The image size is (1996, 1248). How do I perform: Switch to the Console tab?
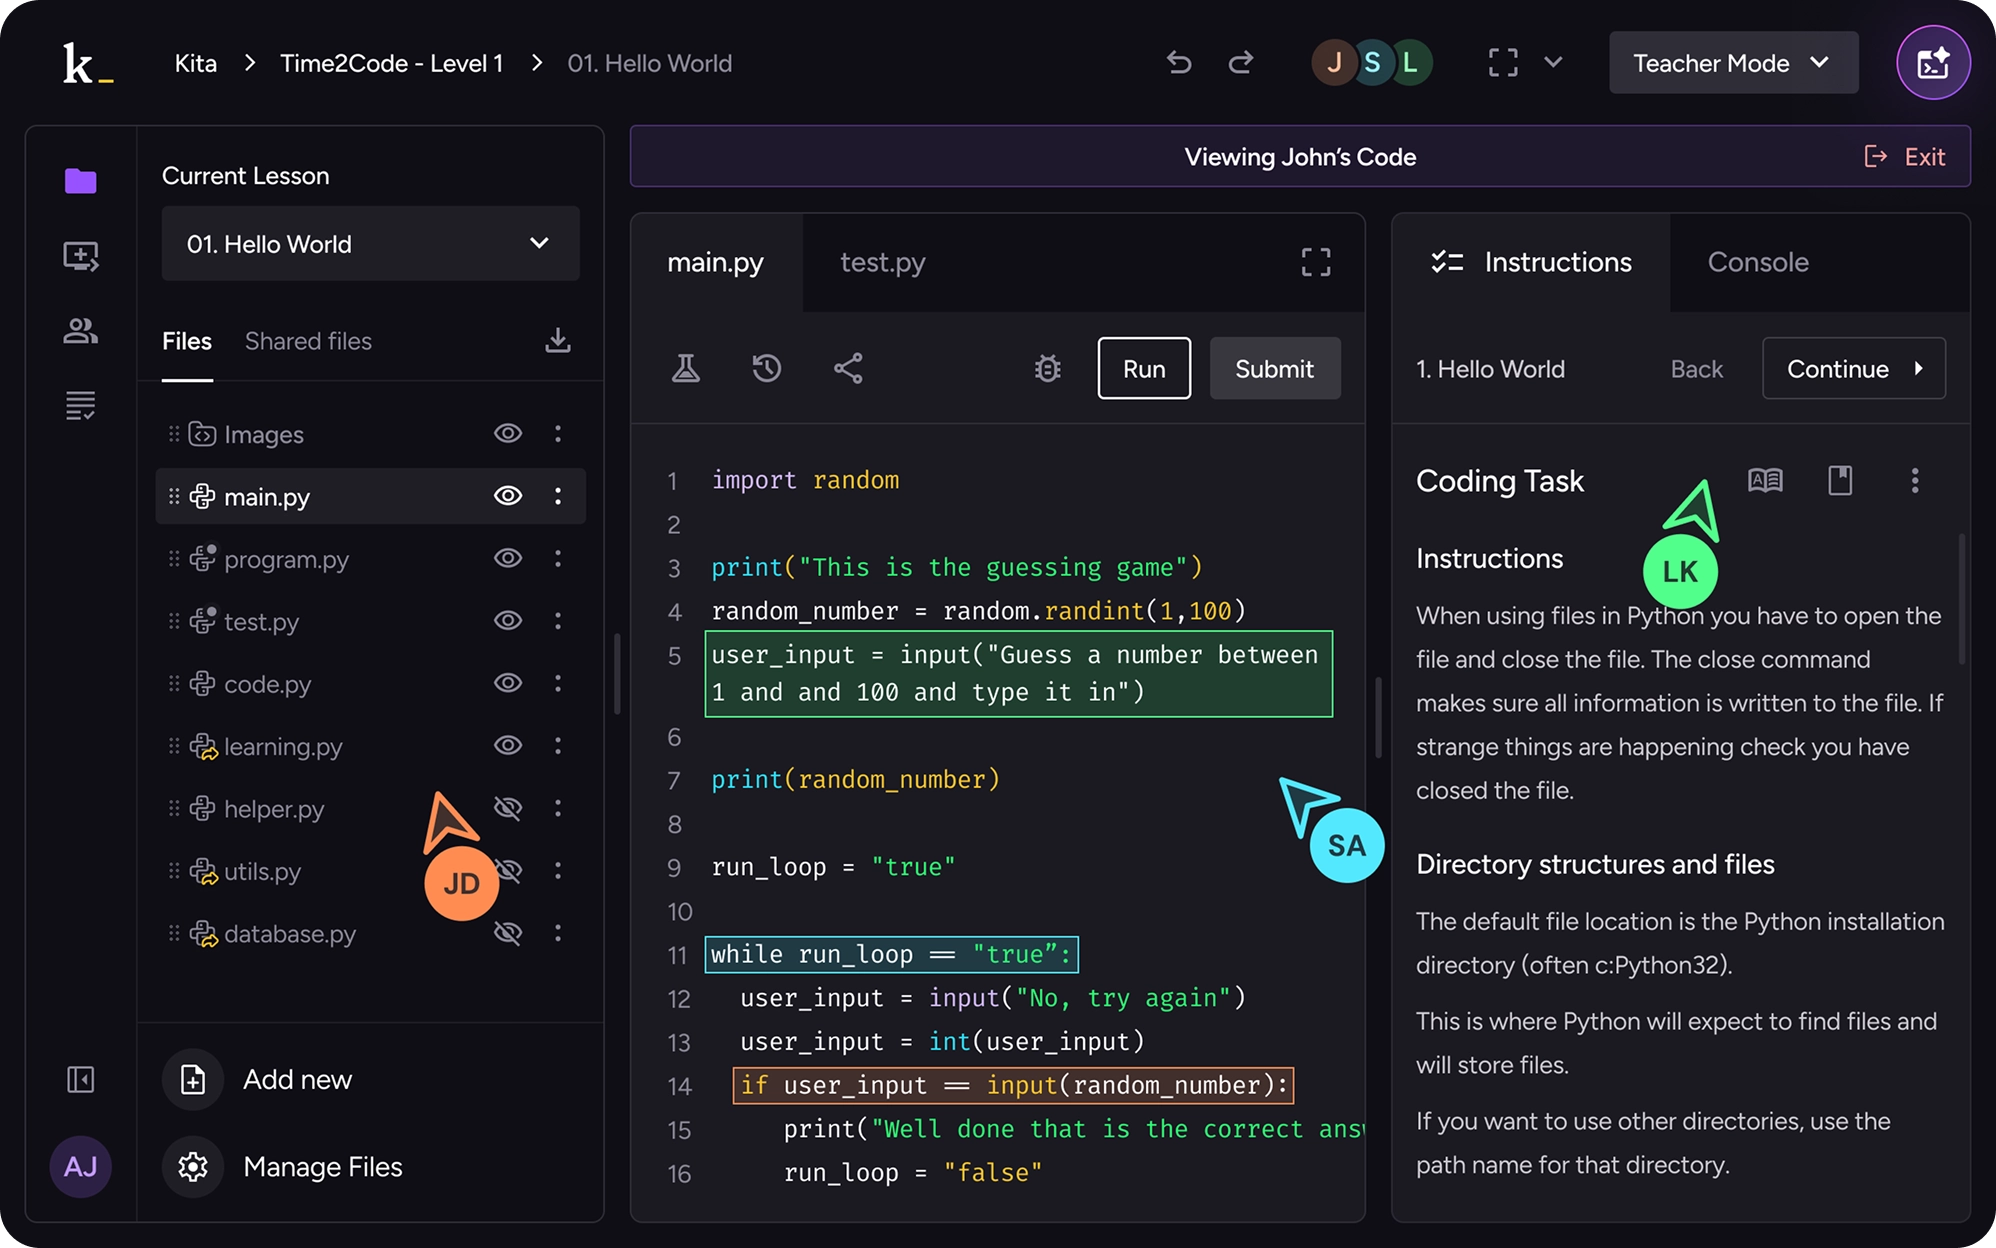click(x=1758, y=262)
